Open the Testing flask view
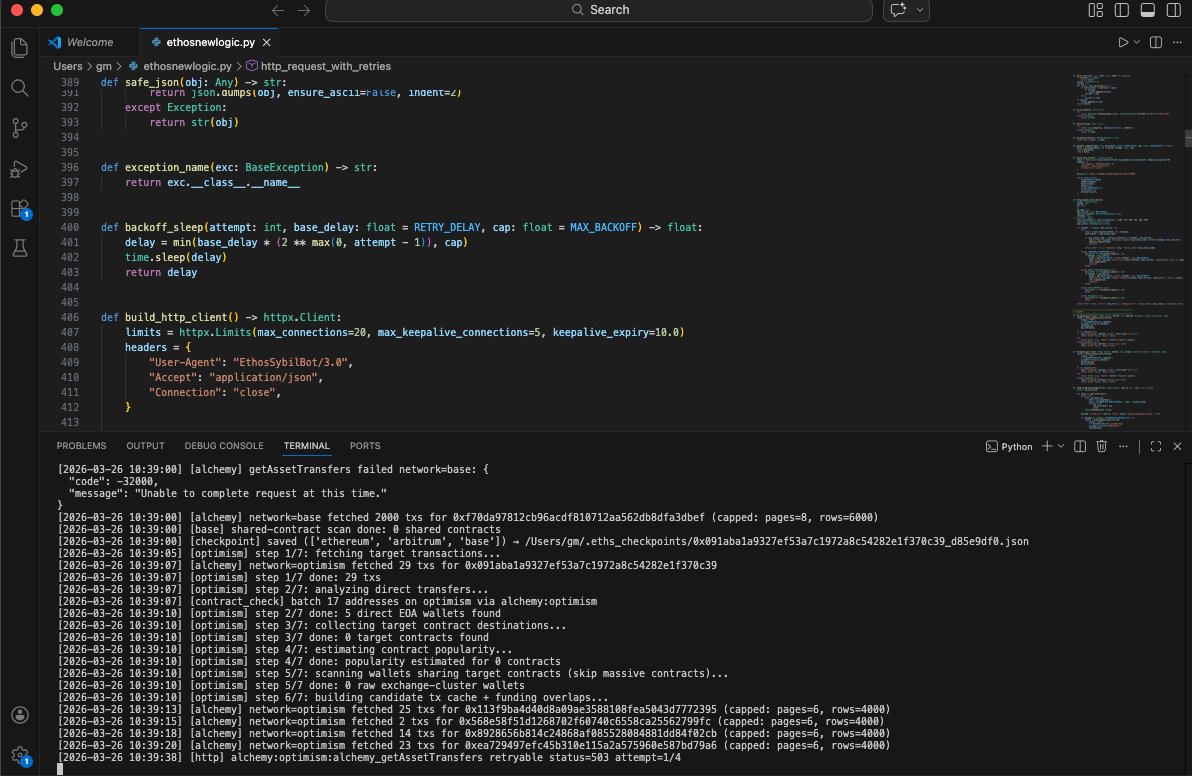Viewport: 1192px width, 776px height. point(20,248)
